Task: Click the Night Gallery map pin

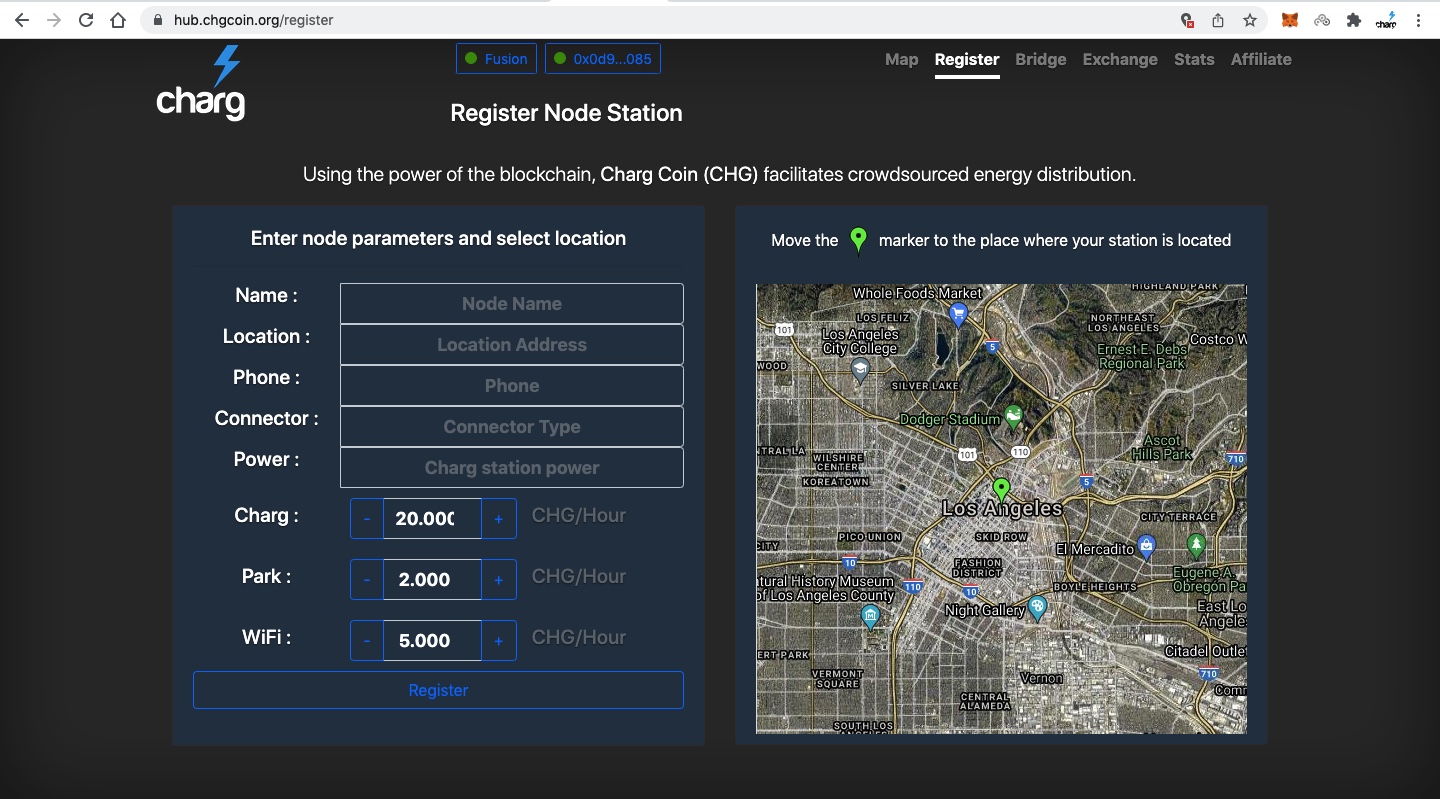Action: tap(1038, 607)
